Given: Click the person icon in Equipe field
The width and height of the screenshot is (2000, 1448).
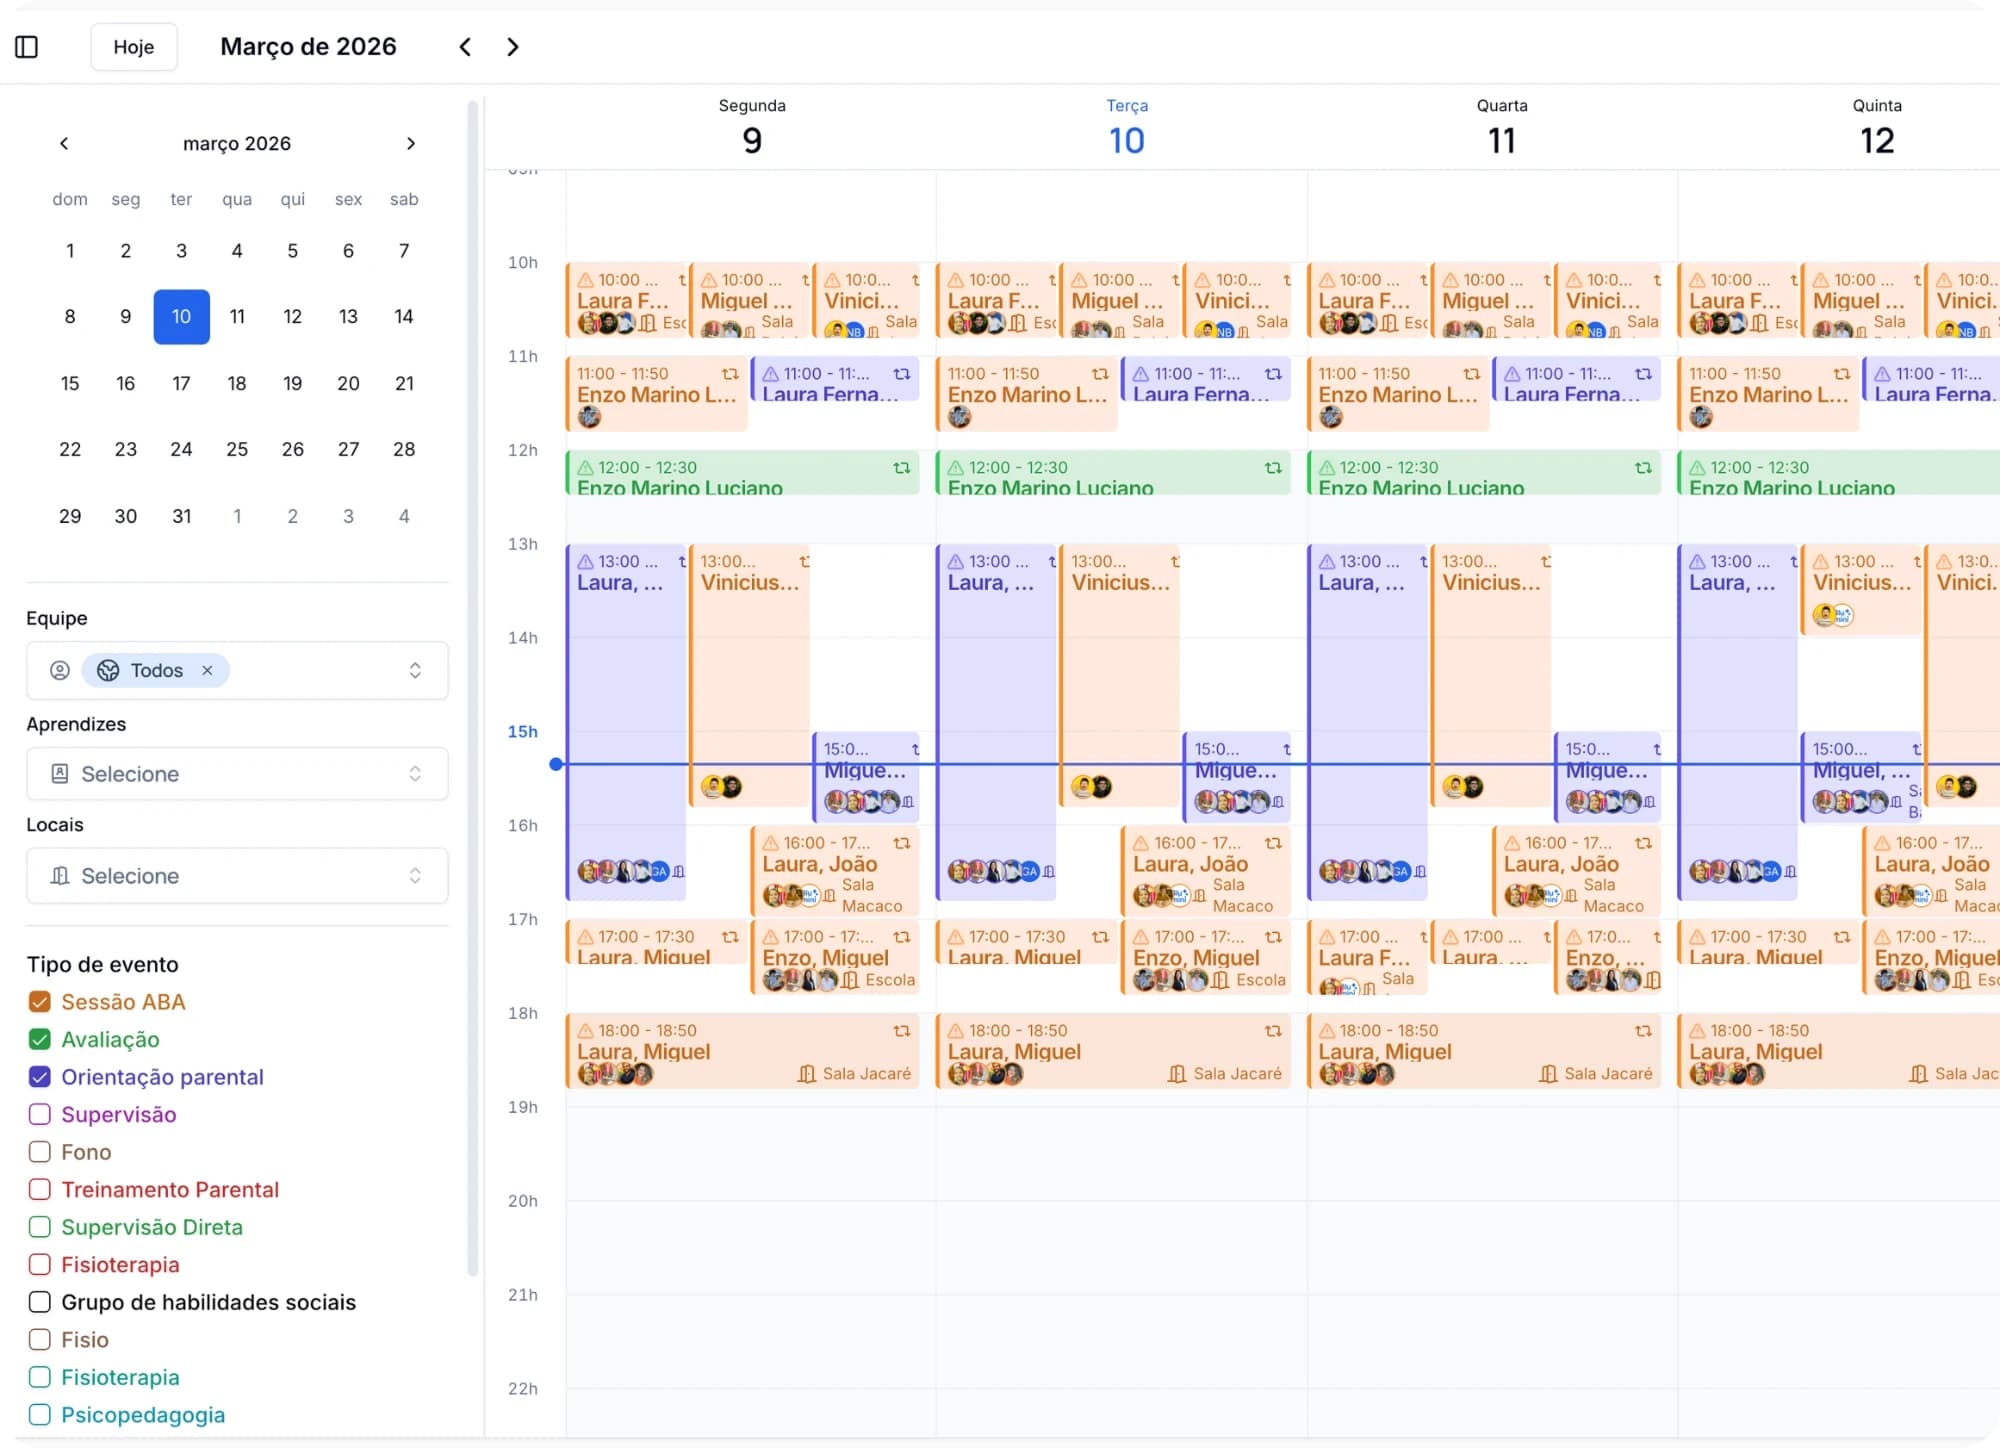Looking at the screenshot, I should [x=60, y=670].
